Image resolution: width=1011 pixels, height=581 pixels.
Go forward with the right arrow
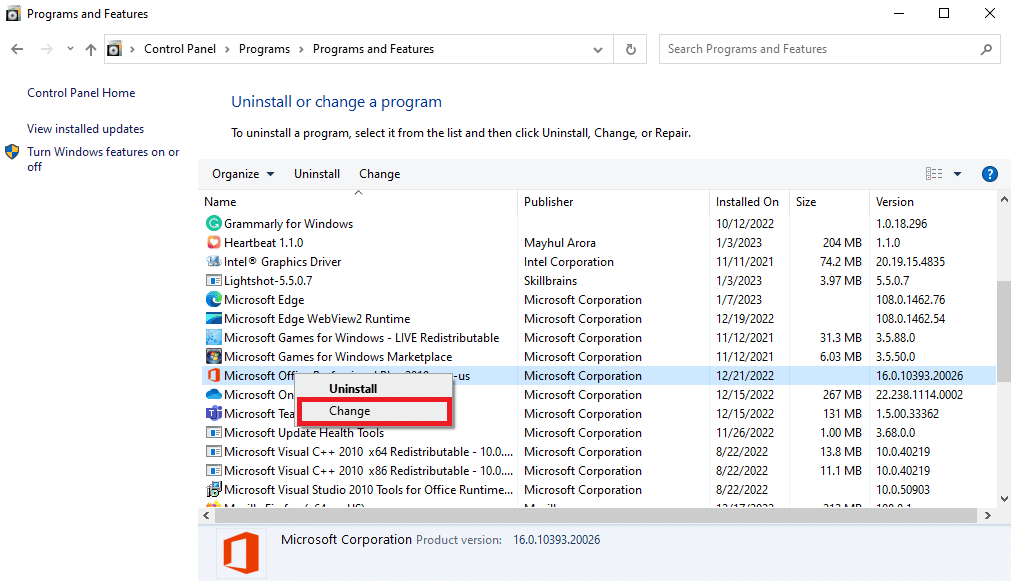[46, 49]
